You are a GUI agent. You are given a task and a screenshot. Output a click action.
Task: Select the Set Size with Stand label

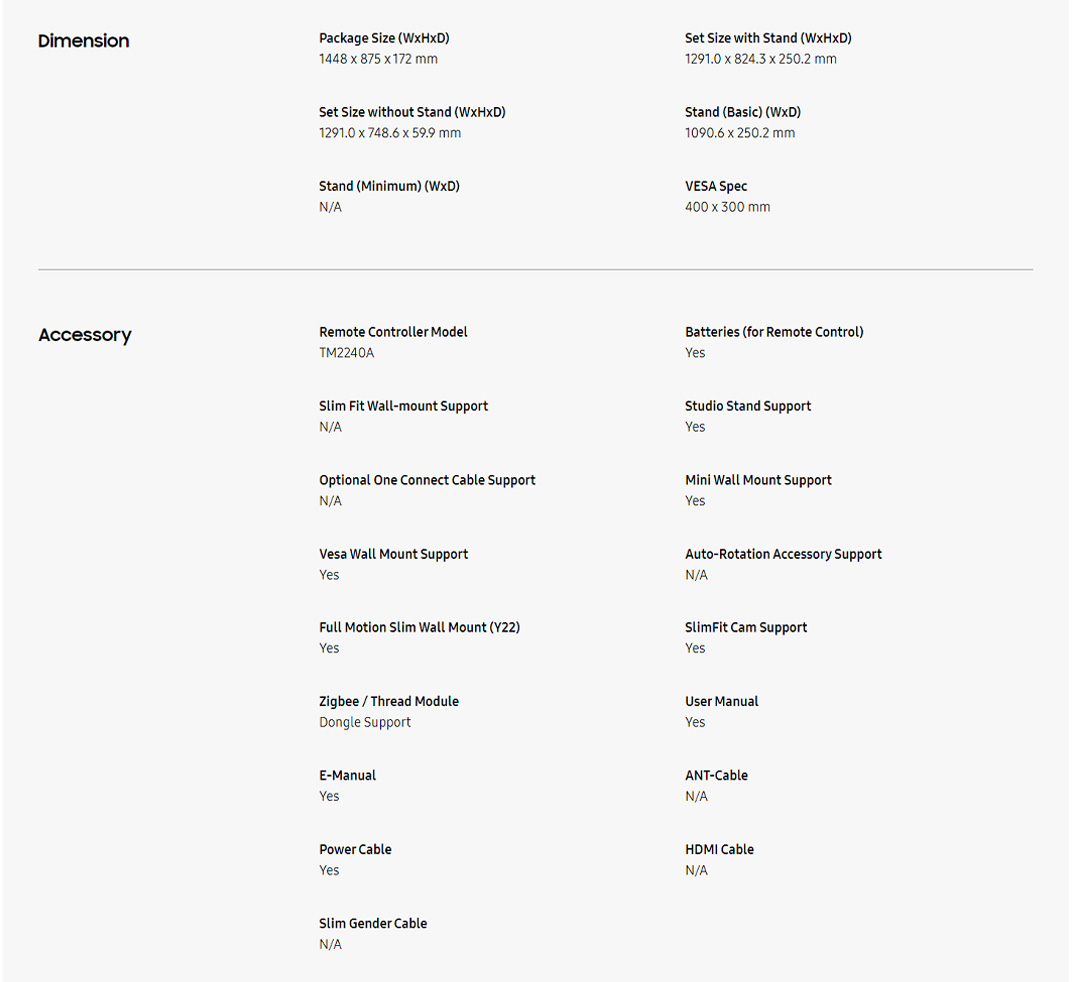click(x=768, y=38)
